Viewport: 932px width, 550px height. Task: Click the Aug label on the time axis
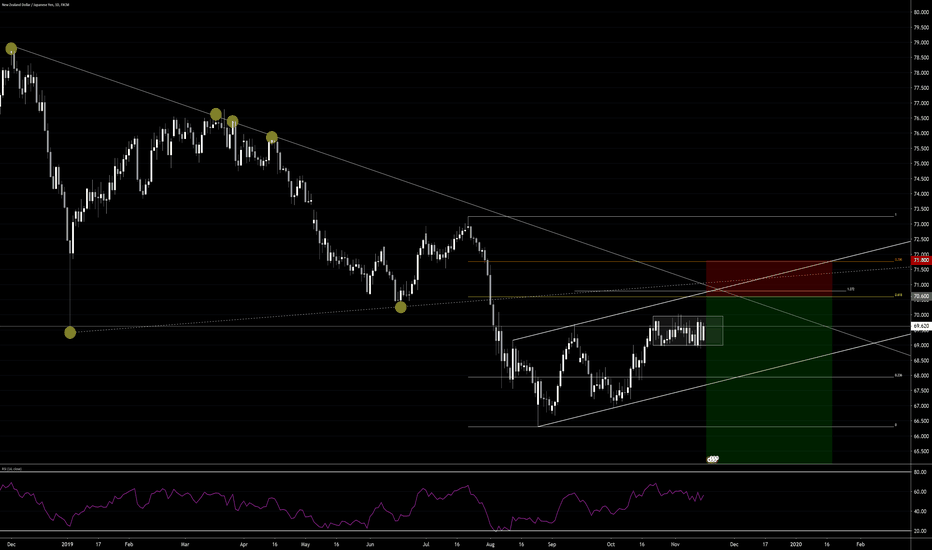[490, 544]
